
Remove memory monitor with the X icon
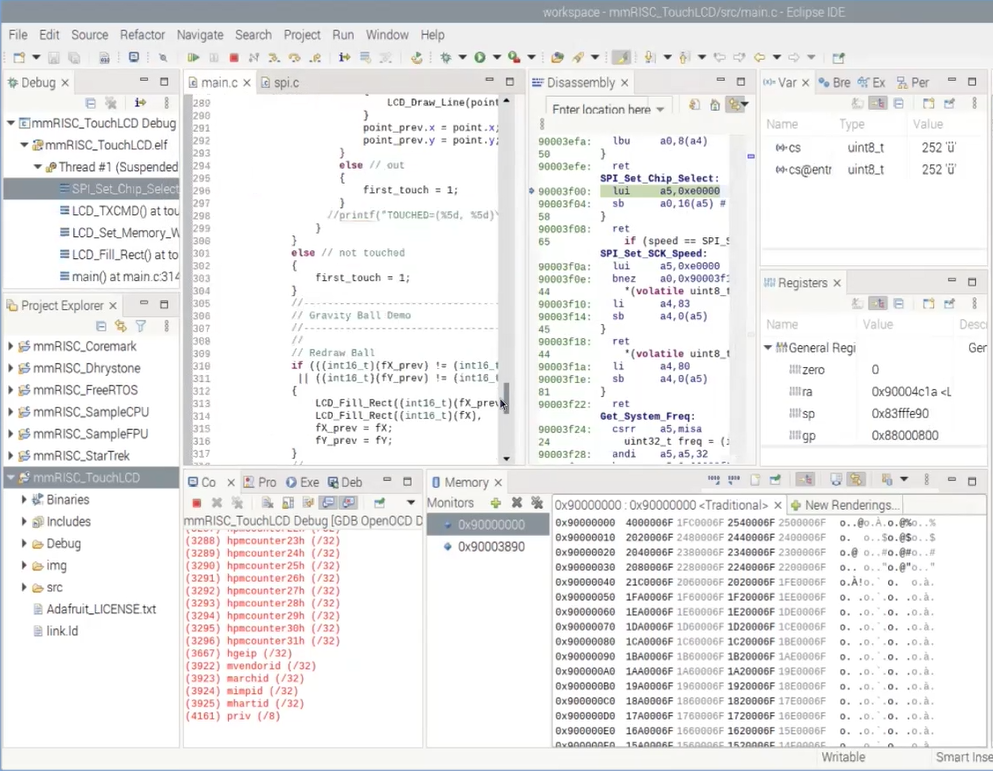click(x=516, y=503)
